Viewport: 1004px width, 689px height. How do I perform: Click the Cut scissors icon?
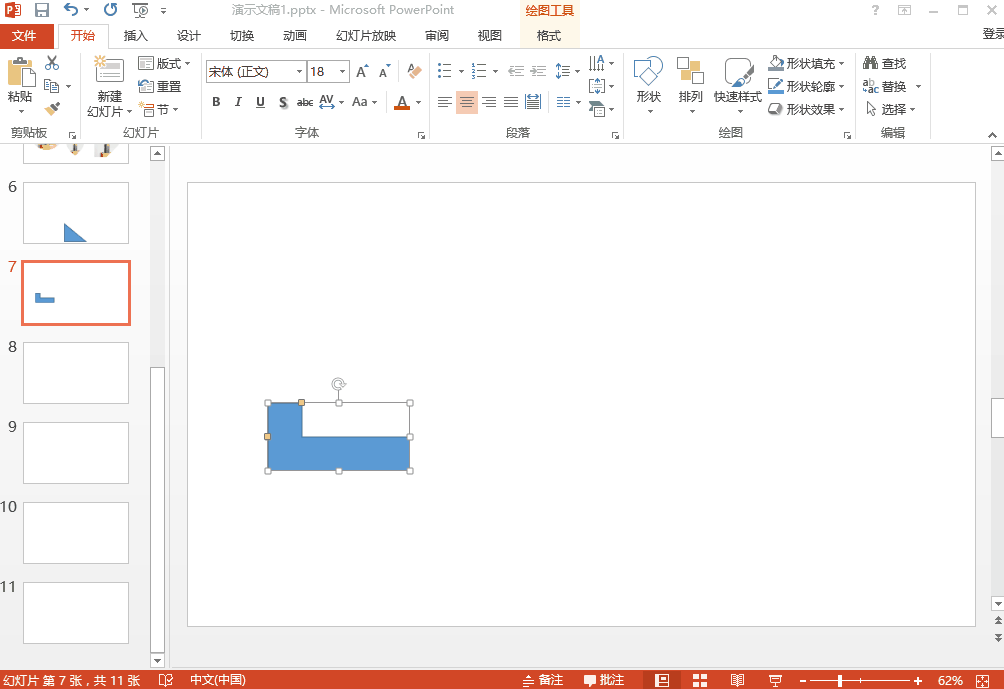[x=52, y=63]
